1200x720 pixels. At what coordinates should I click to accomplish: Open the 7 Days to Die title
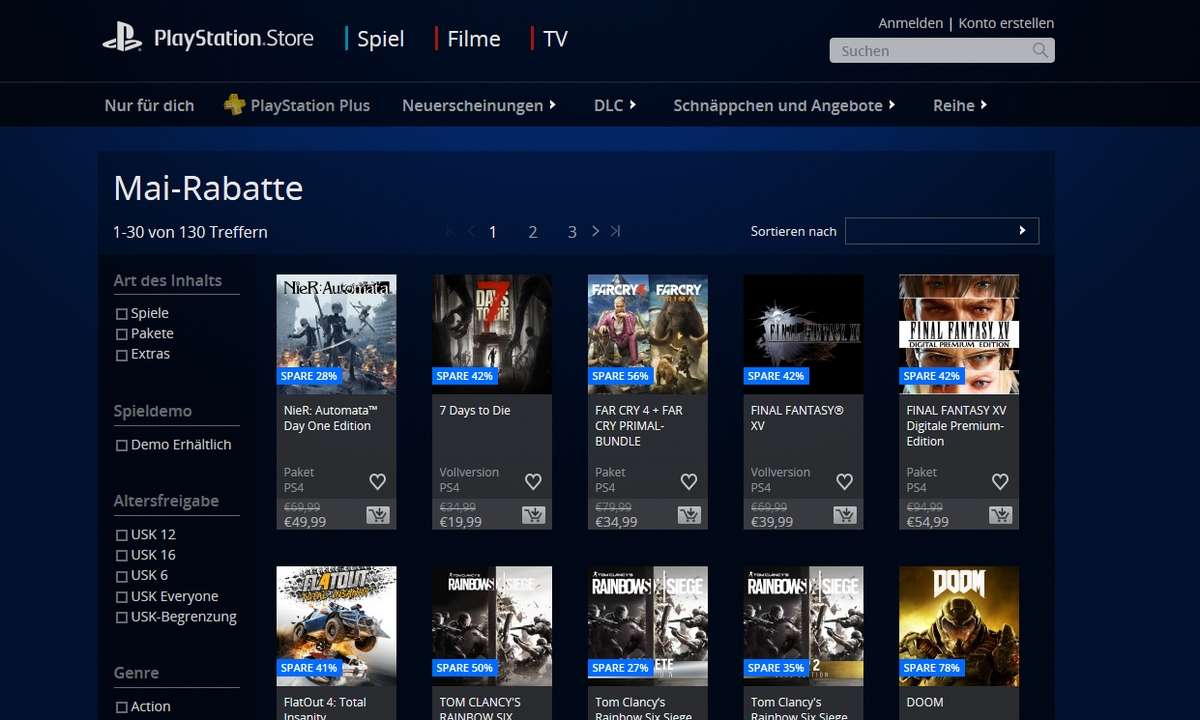(475, 410)
